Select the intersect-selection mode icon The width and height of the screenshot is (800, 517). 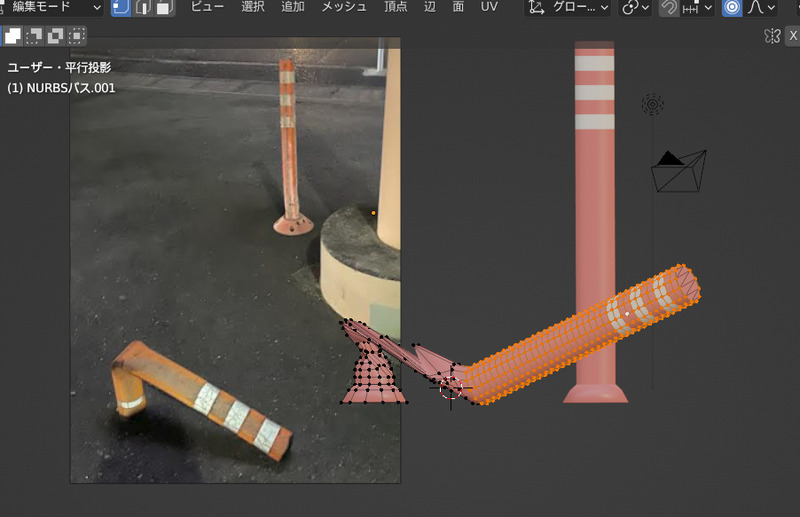77,36
